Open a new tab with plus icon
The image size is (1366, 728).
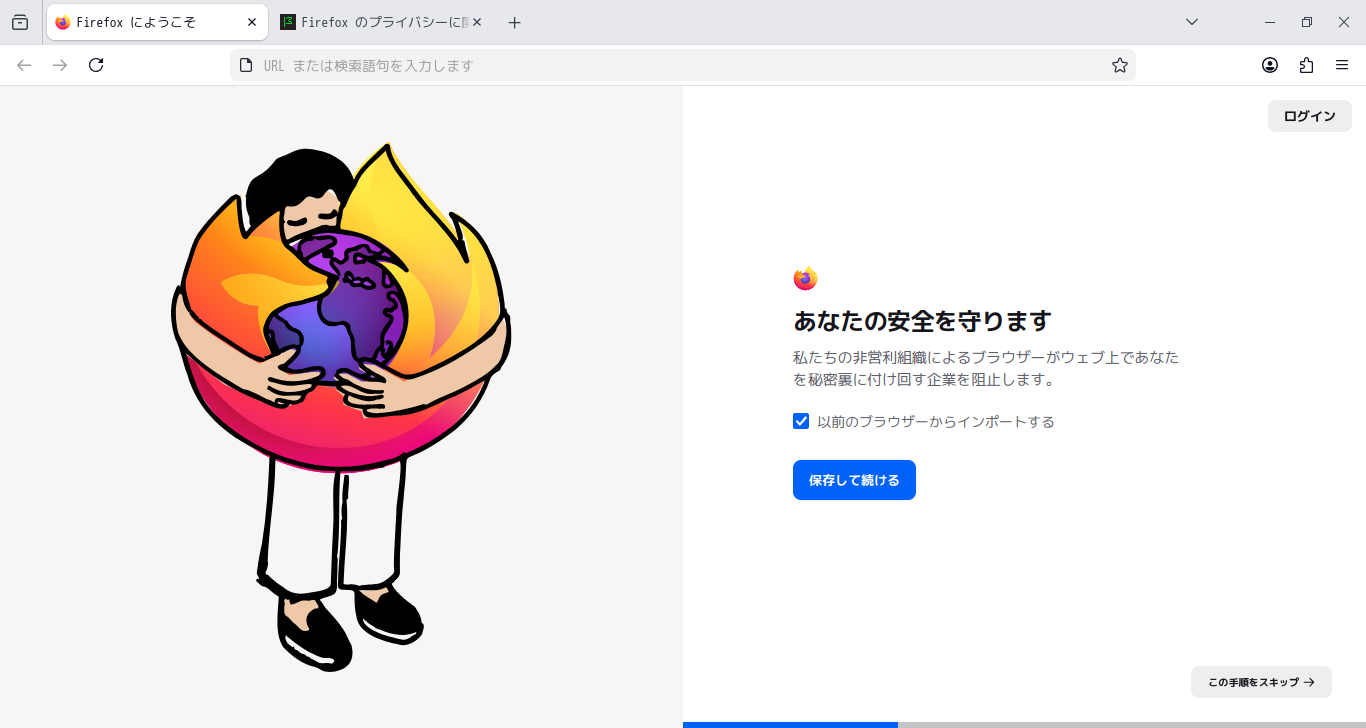(x=515, y=22)
